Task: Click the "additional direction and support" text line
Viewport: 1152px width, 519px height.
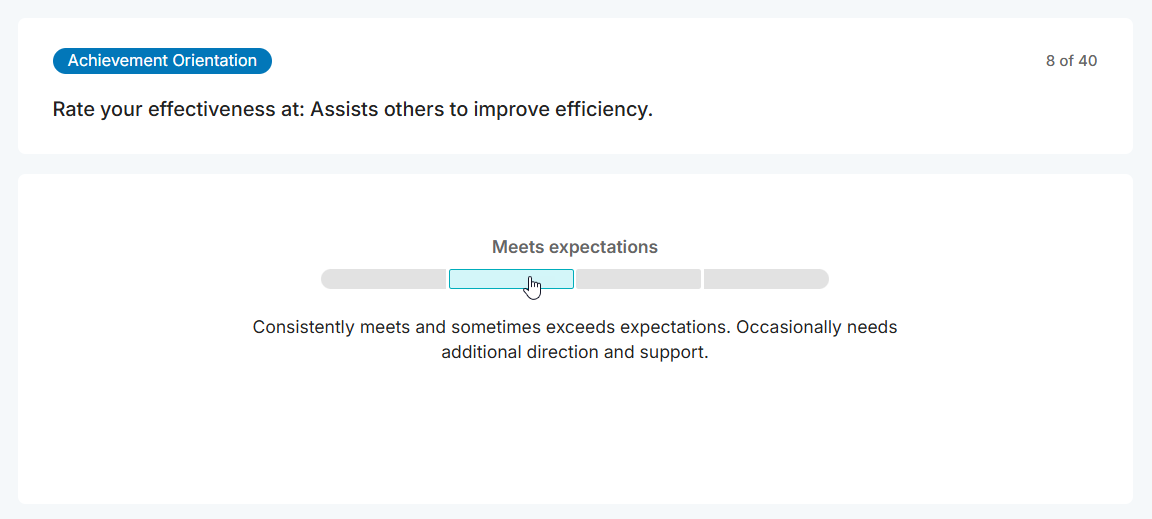Action: tap(575, 352)
